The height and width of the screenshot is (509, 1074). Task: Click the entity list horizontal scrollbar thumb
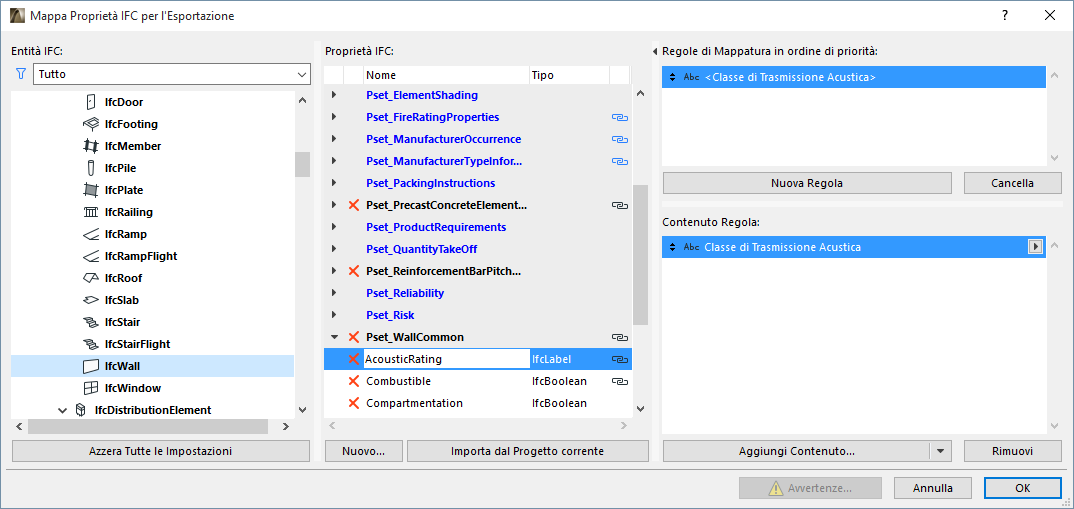[148, 426]
